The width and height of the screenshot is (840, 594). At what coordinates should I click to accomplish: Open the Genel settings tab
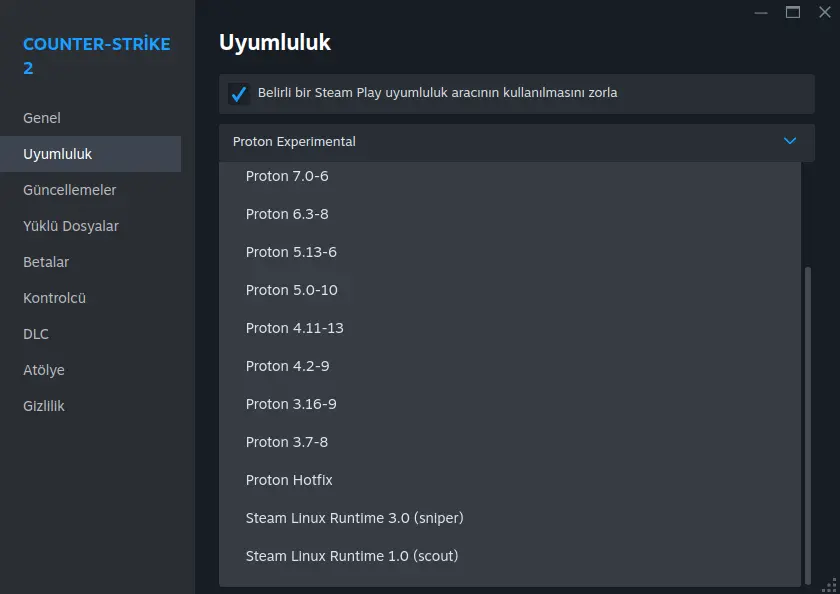coord(91,118)
